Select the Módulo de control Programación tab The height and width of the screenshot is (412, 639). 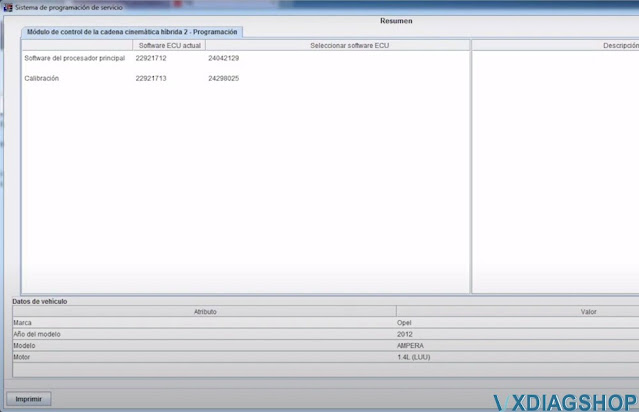tap(132, 32)
